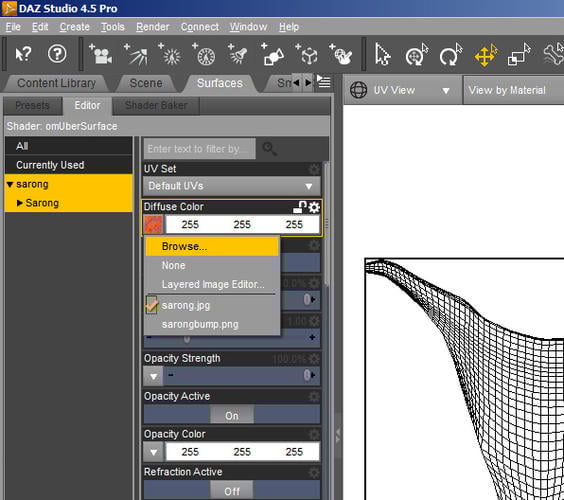Toggle the Diffuse Color lock icon
The width and height of the screenshot is (564, 500).
point(300,207)
